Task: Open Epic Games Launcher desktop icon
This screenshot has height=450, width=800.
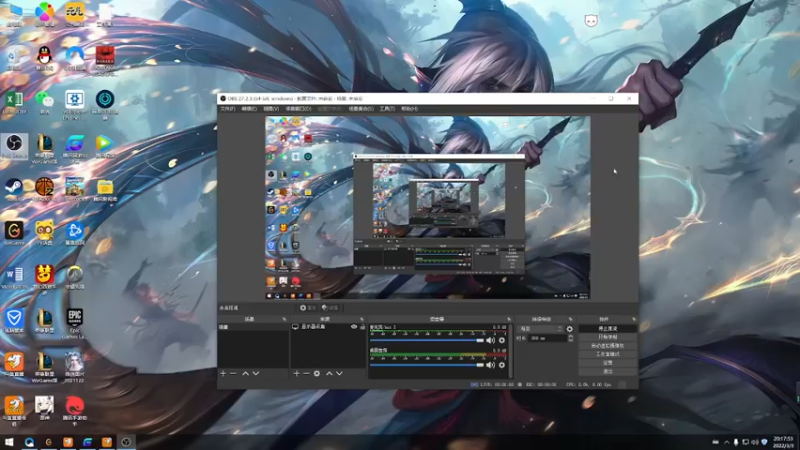Action: click(x=74, y=322)
